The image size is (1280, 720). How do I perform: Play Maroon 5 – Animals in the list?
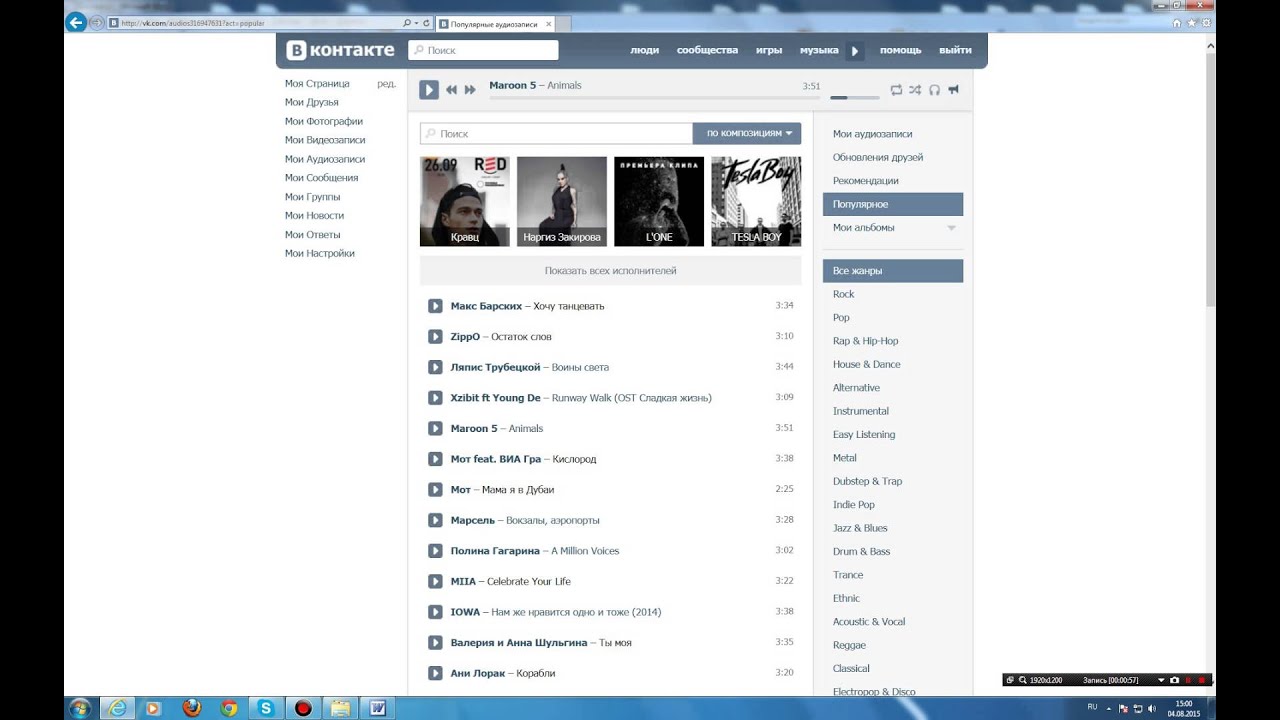click(x=435, y=428)
